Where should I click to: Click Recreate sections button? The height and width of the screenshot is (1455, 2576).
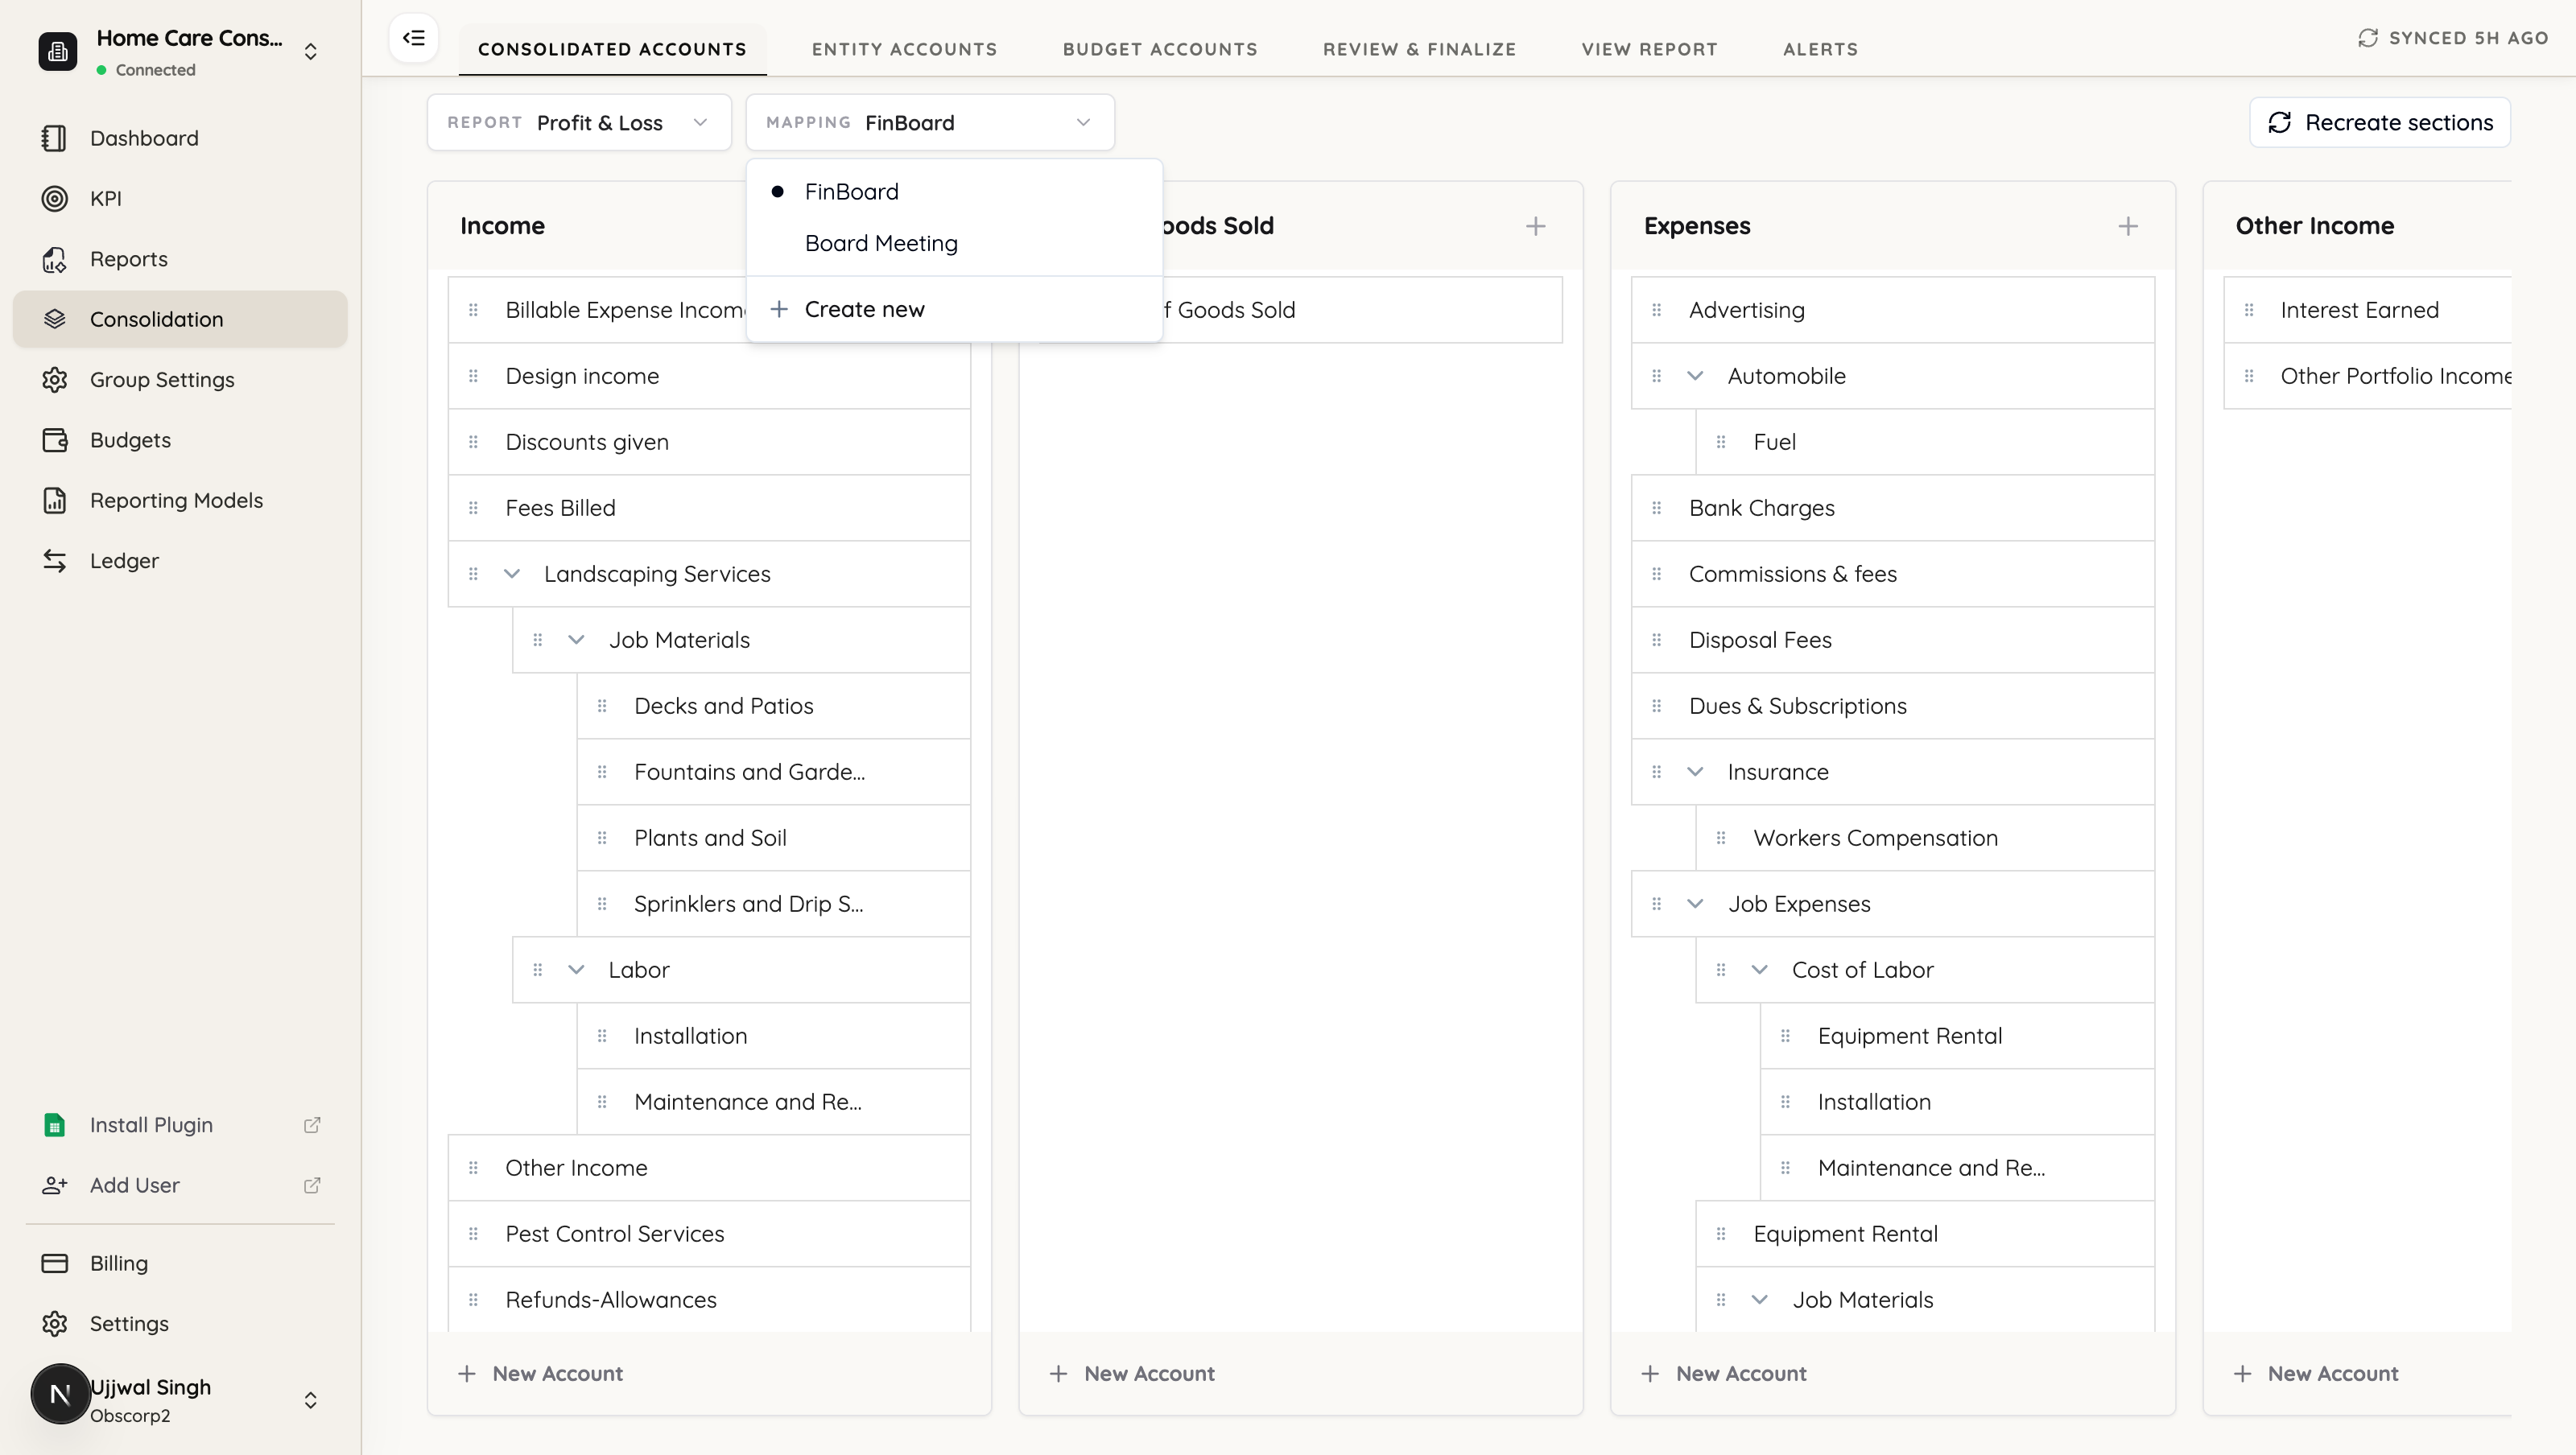(x=2379, y=122)
